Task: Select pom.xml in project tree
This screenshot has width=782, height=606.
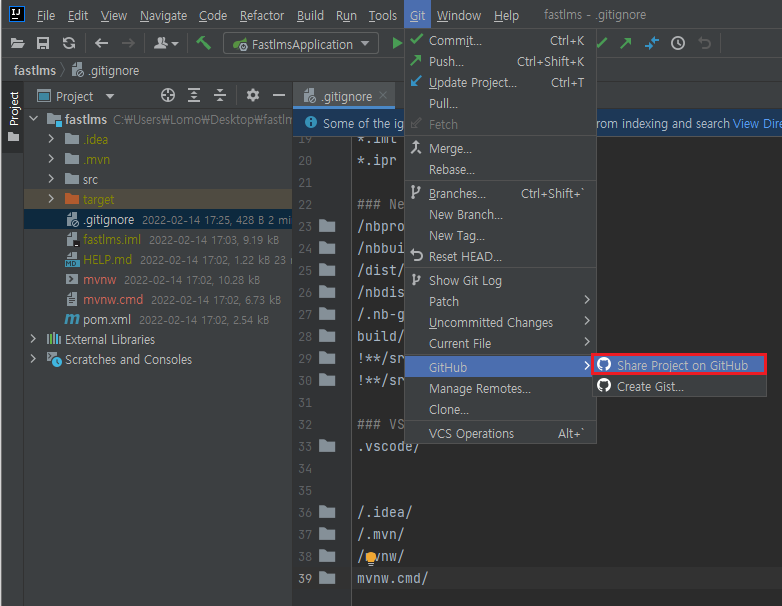Action: (x=107, y=319)
